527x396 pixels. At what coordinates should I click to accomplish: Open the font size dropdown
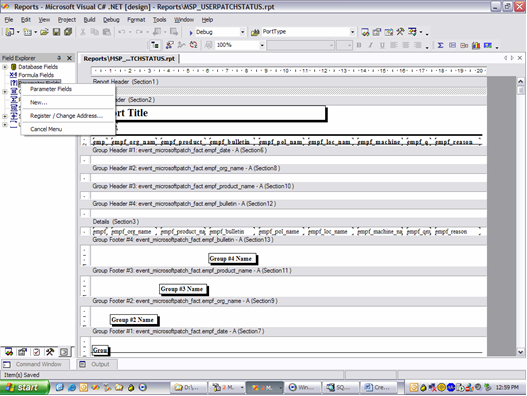tap(350, 45)
